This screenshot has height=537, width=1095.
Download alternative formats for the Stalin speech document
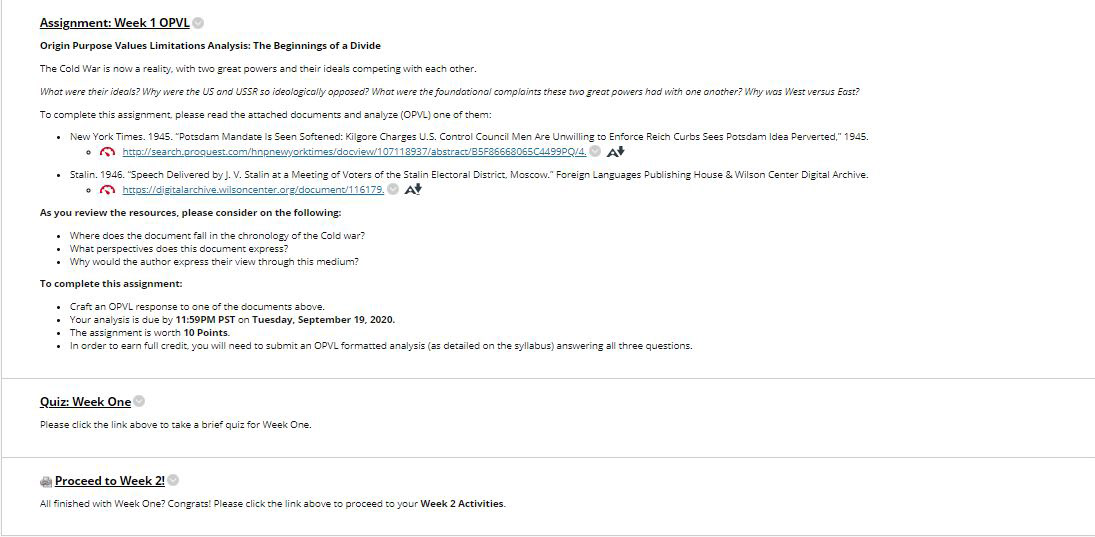click(x=413, y=189)
